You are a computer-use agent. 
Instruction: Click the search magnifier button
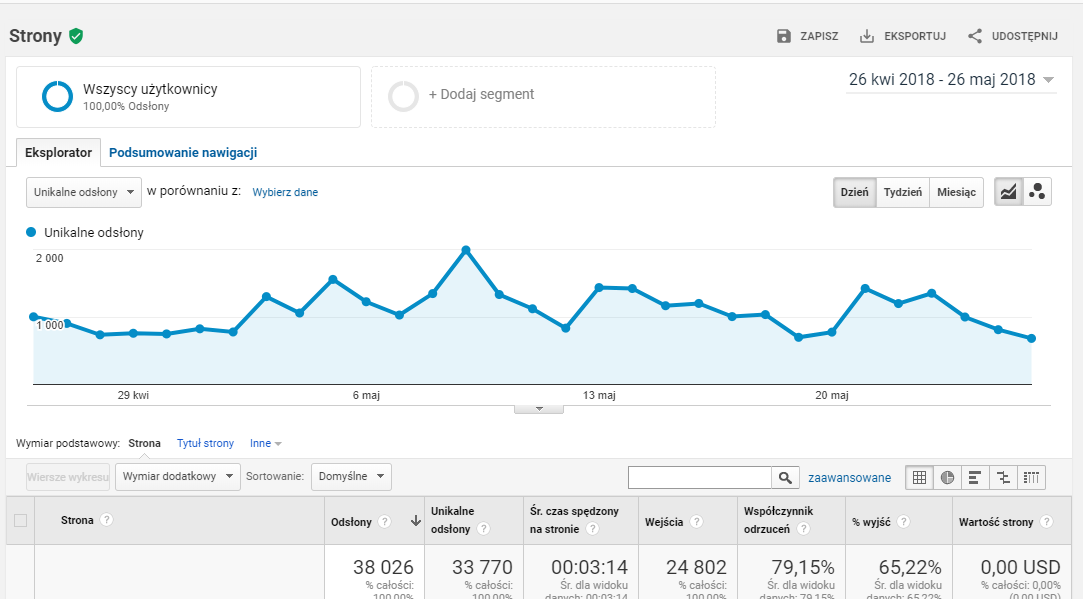tap(785, 477)
